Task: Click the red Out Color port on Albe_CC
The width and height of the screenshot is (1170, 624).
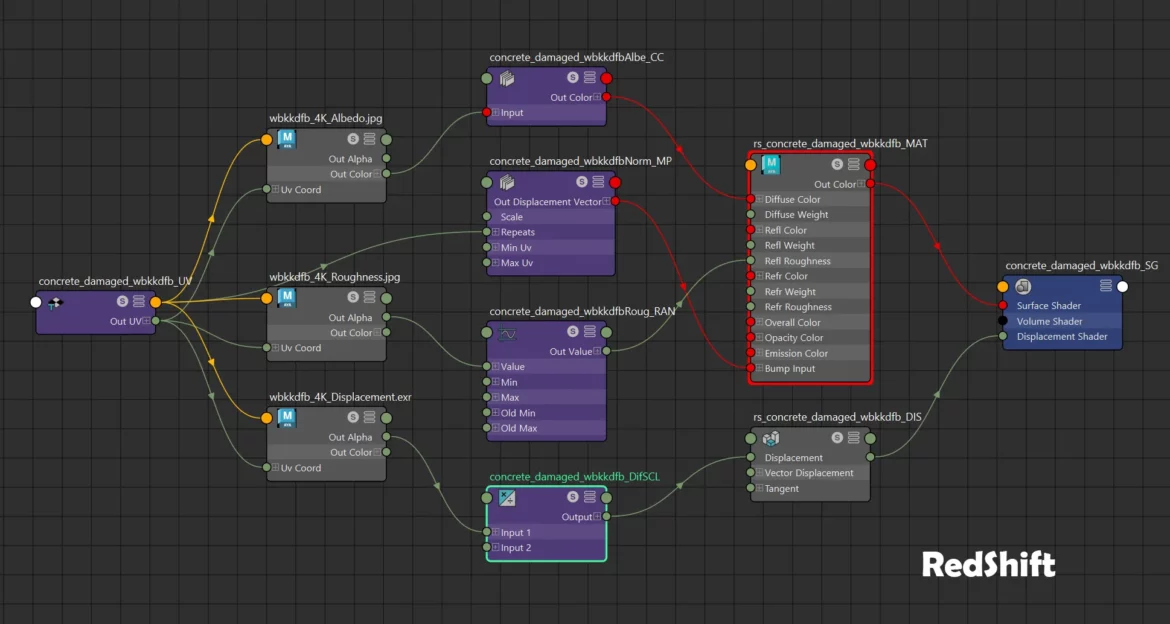Action: click(606, 97)
